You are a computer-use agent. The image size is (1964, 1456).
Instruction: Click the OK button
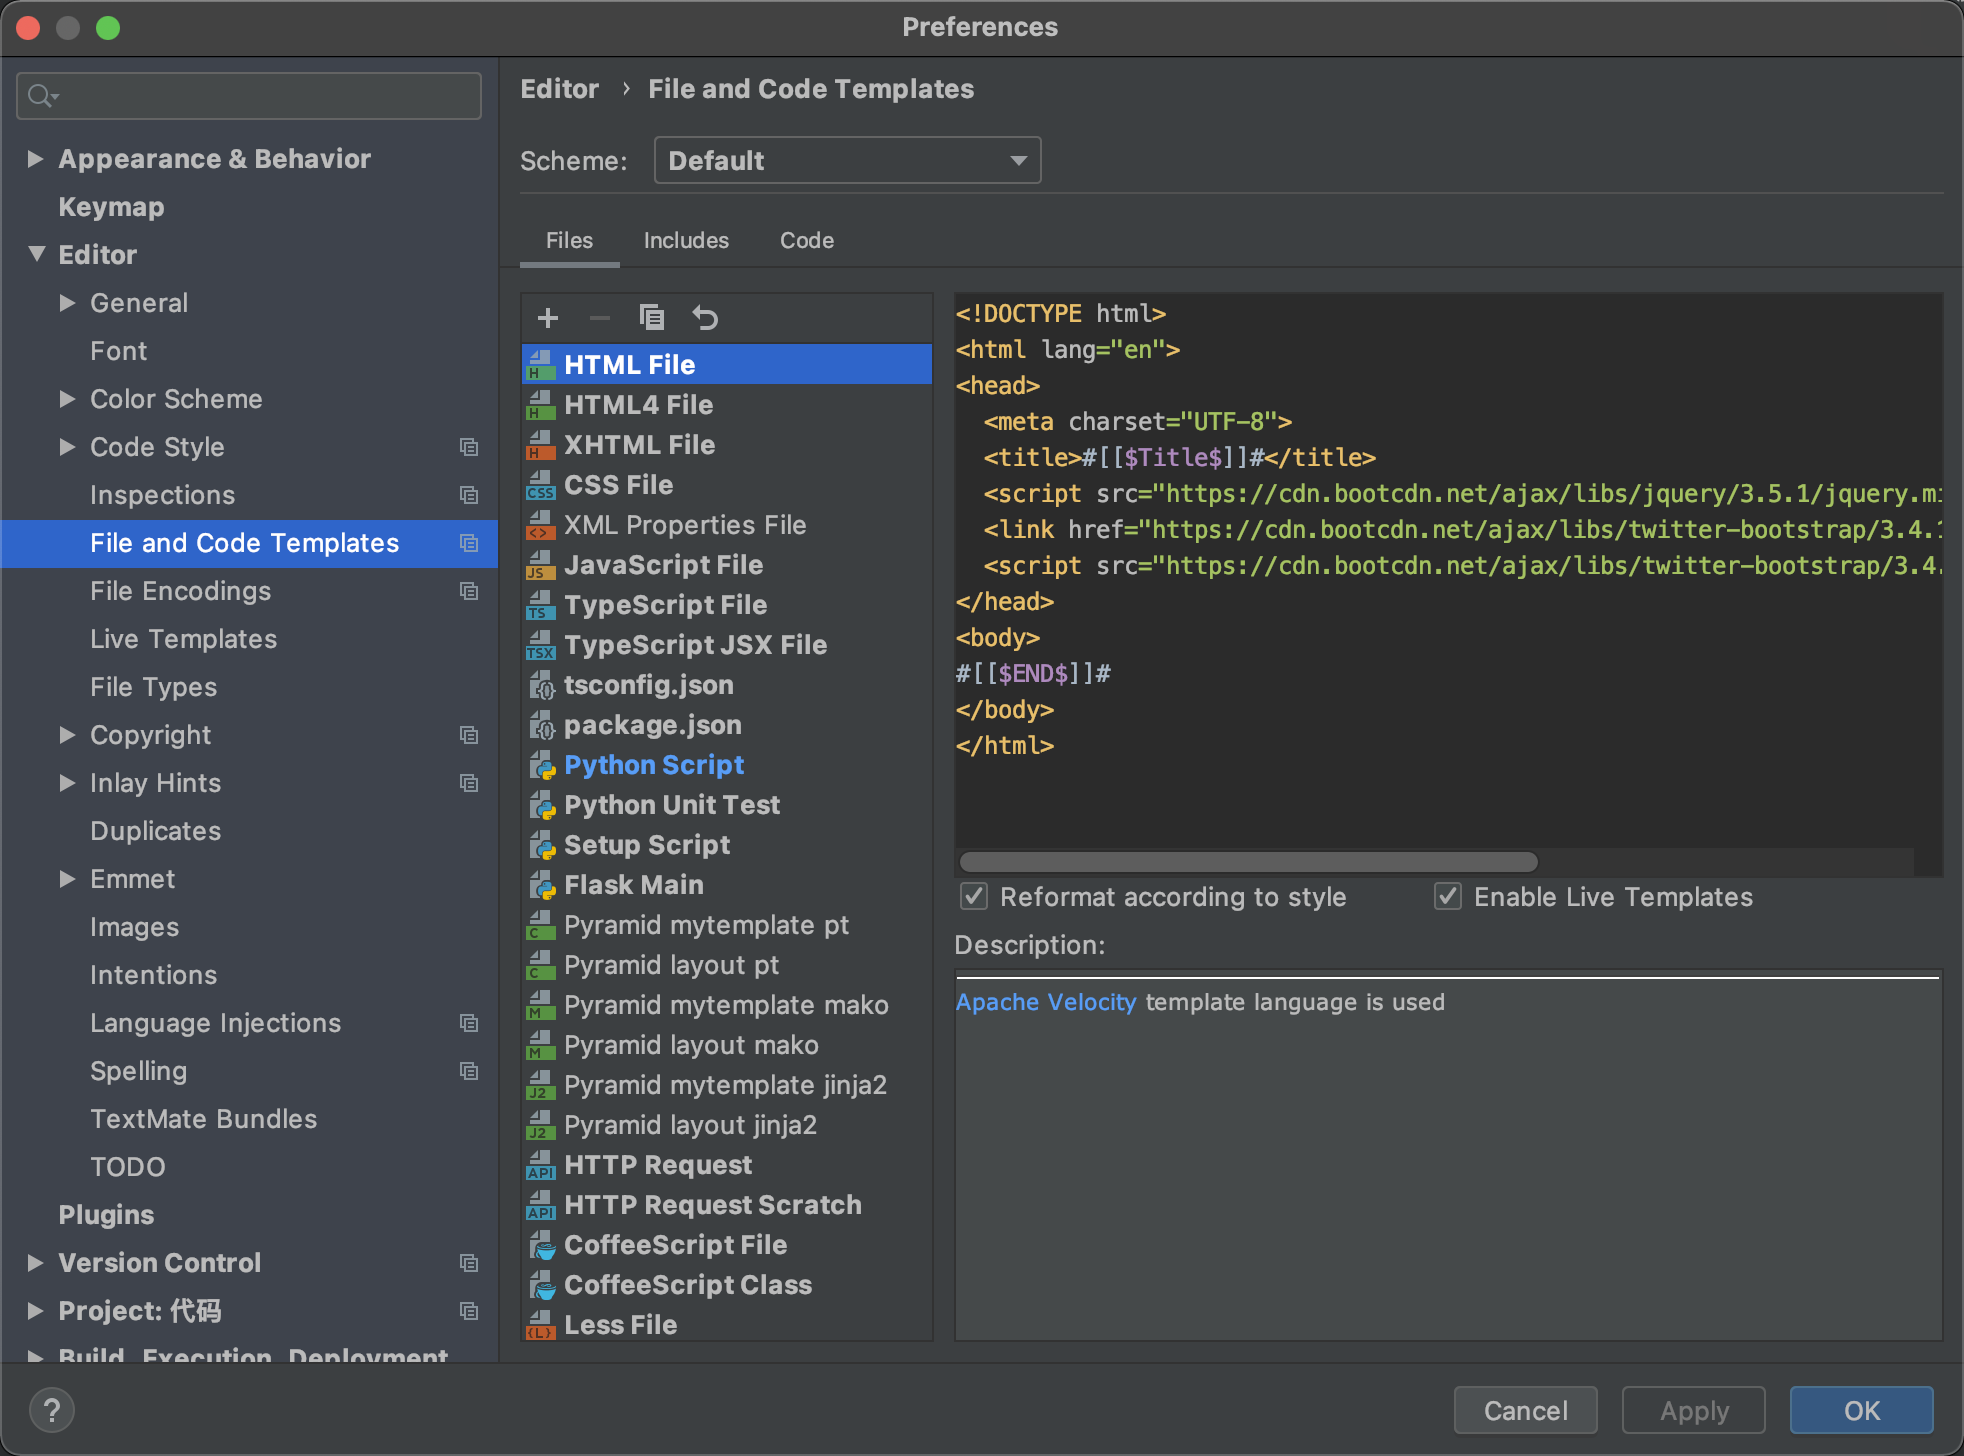pos(1860,1409)
